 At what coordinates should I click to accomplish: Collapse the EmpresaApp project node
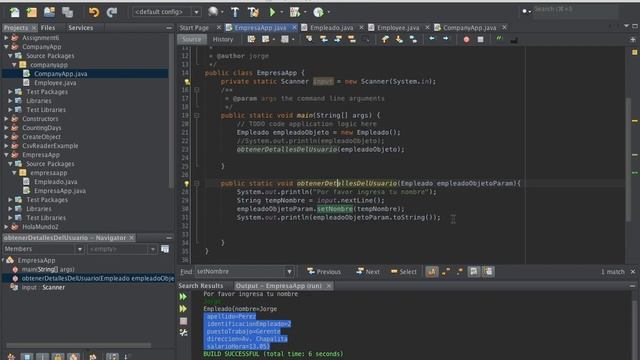(x=6, y=155)
